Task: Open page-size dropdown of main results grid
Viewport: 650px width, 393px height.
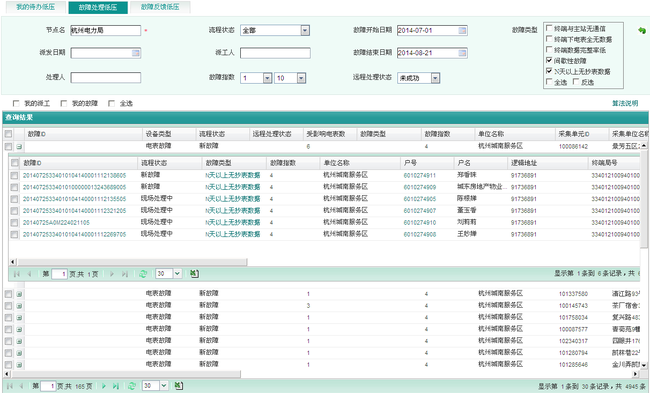Action: click(164, 386)
